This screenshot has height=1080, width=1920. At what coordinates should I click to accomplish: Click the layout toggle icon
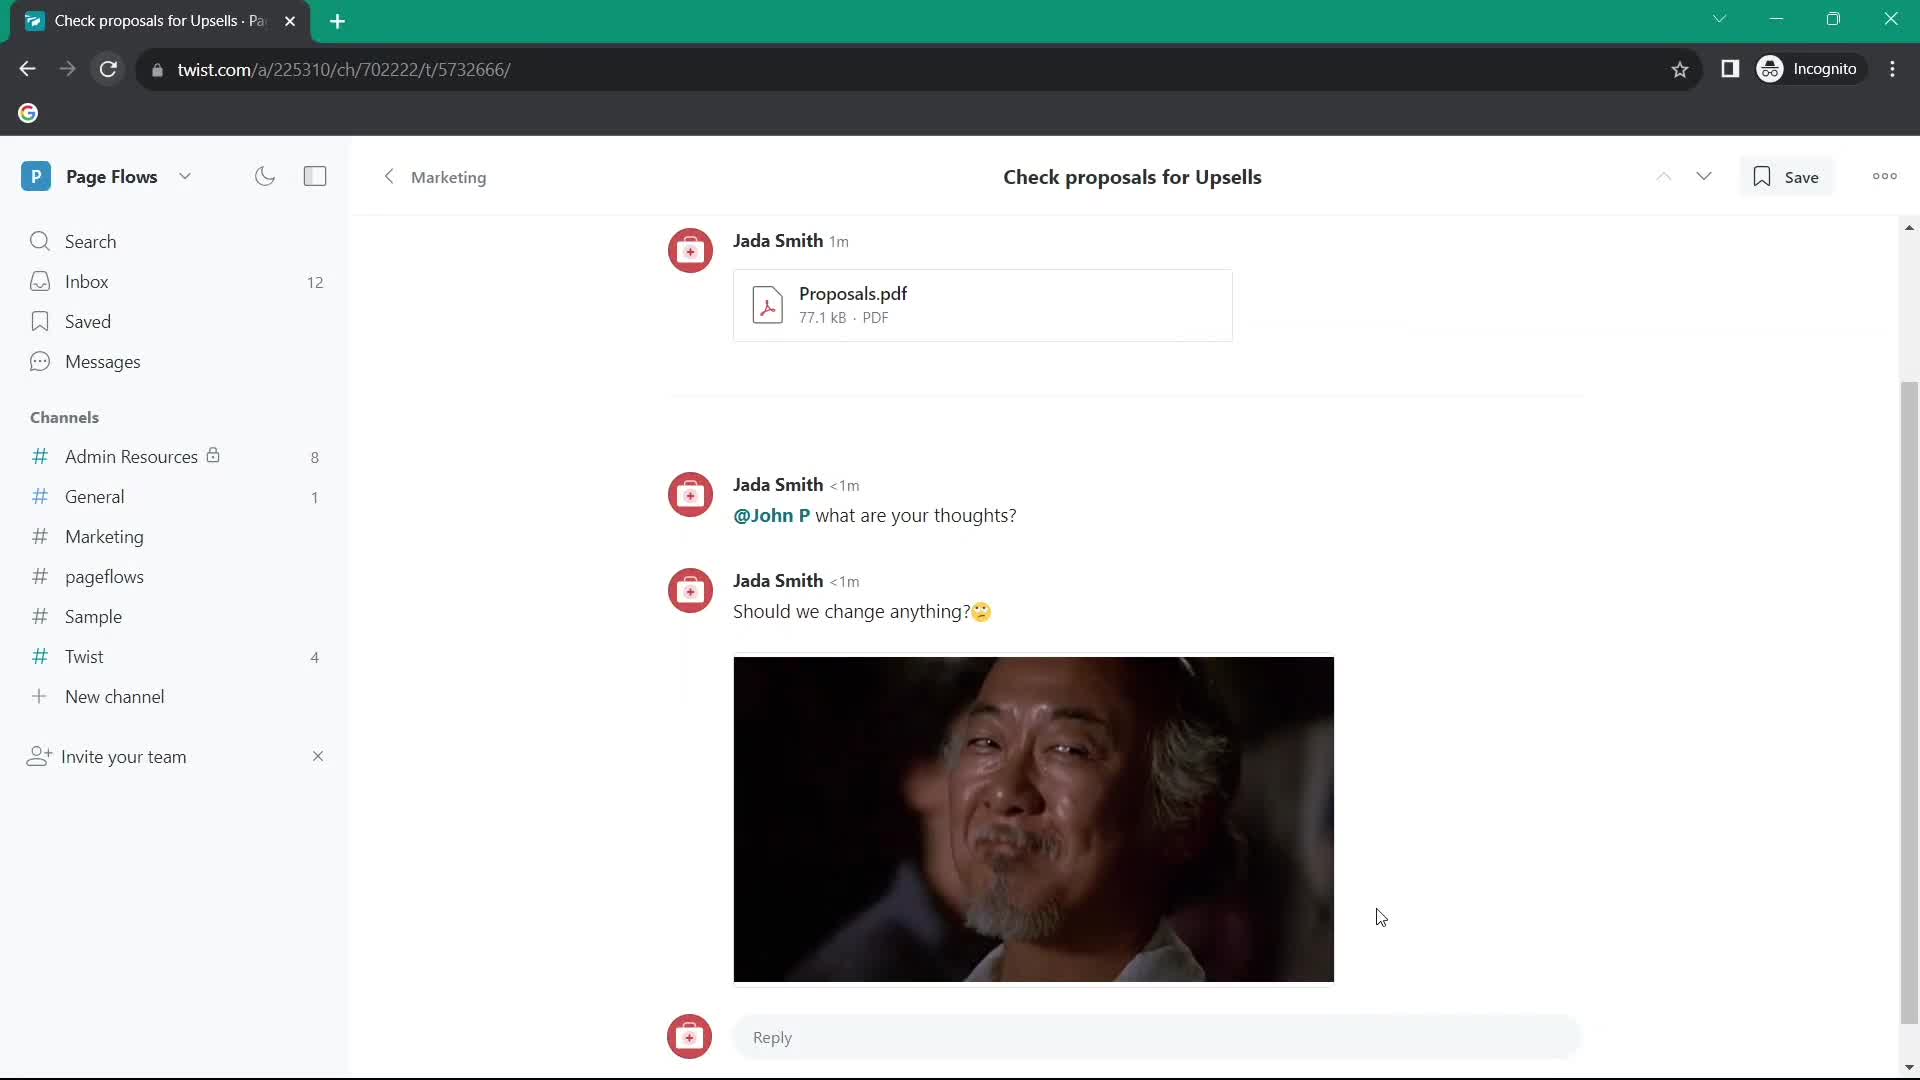pos(315,175)
